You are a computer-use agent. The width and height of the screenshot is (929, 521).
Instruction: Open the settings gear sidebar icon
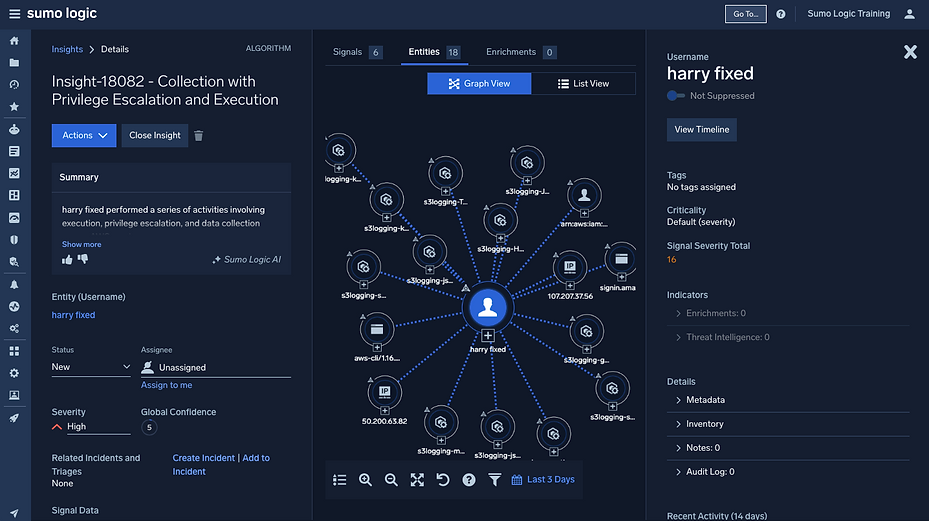pos(14,373)
